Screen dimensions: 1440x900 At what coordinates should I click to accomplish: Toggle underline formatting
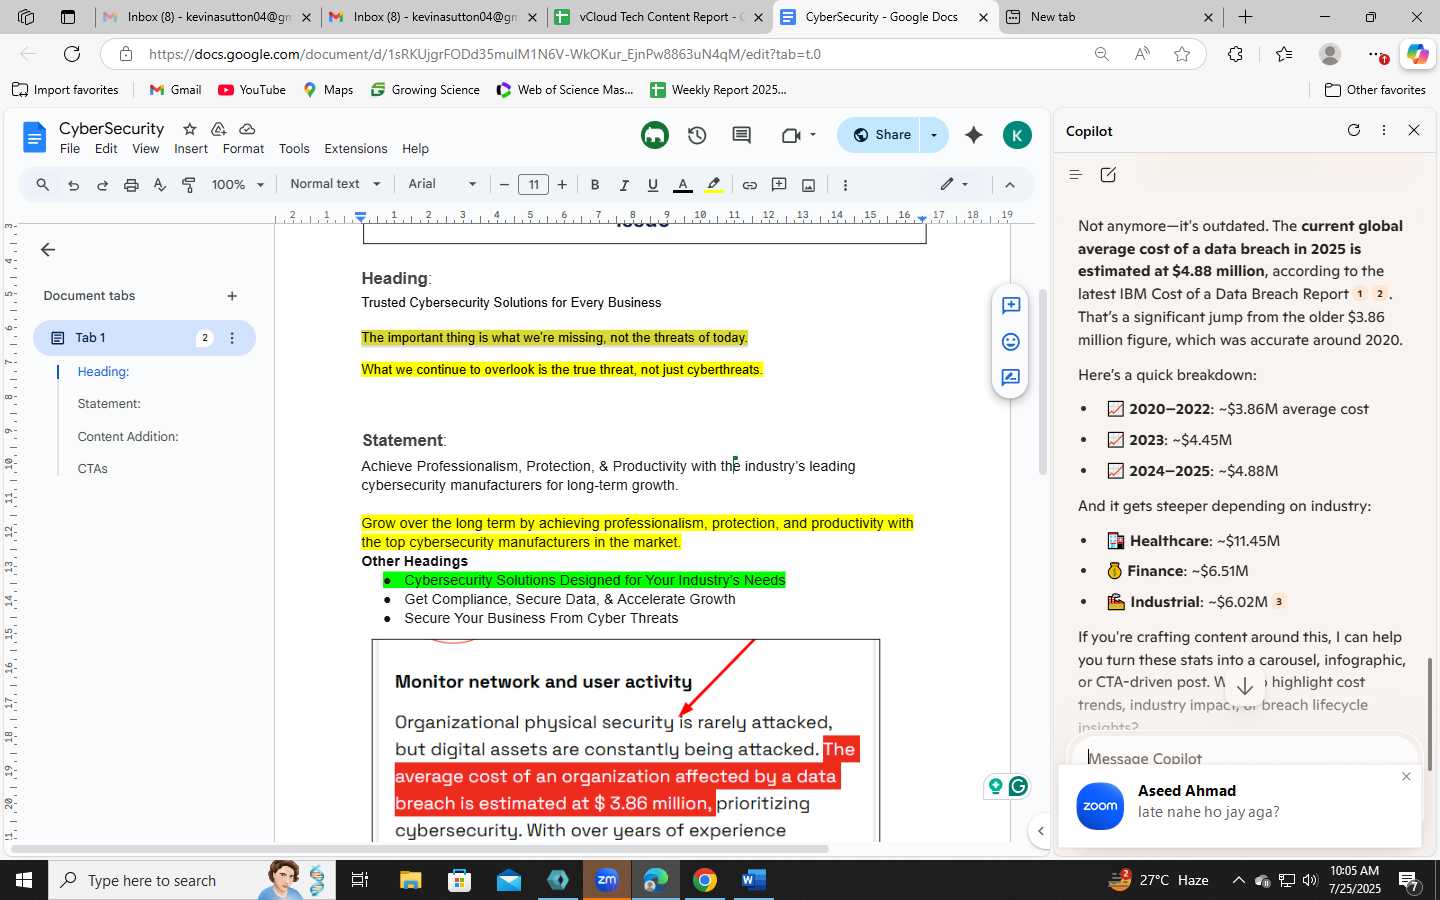point(653,185)
